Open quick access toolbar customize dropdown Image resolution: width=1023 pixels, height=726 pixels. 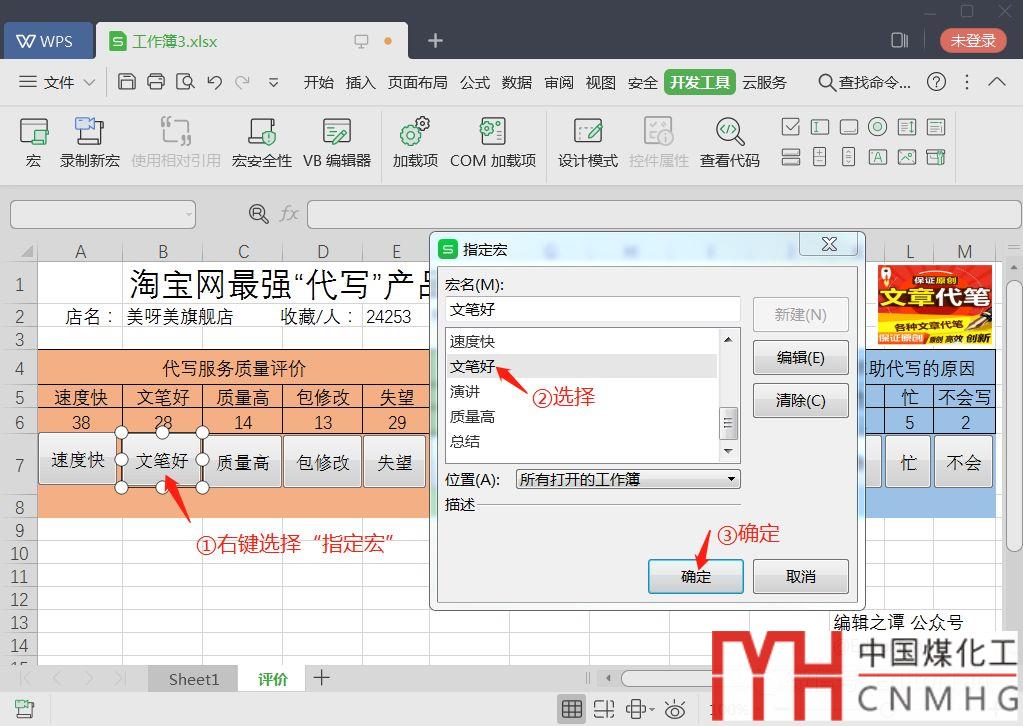tap(273, 82)
